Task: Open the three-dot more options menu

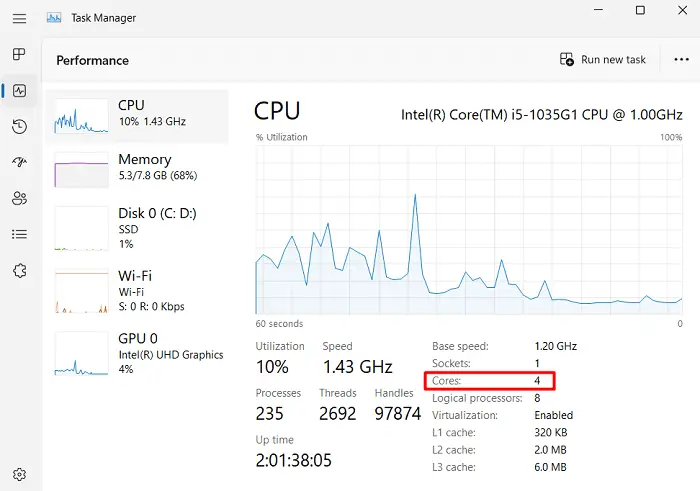Action: 681,60
